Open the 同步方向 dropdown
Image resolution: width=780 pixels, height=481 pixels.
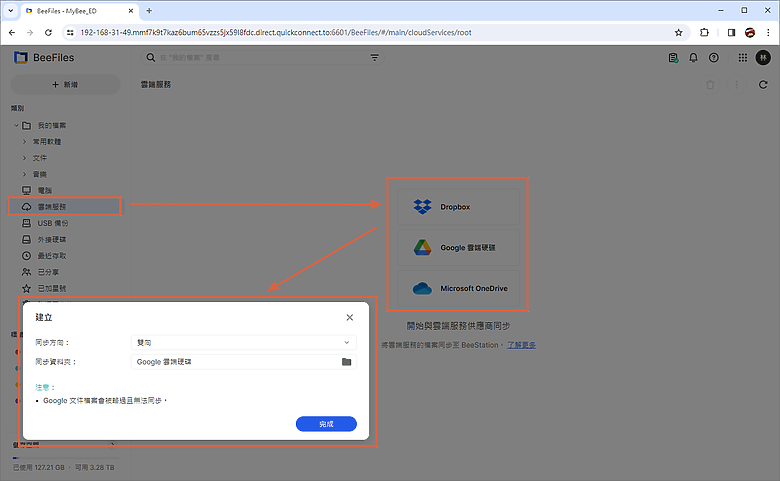click(x=244, y=342)
